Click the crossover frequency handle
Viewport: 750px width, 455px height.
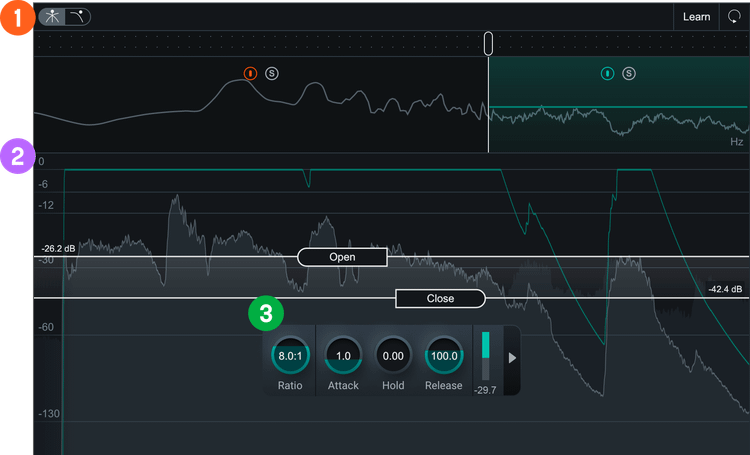tap(488, 44)
